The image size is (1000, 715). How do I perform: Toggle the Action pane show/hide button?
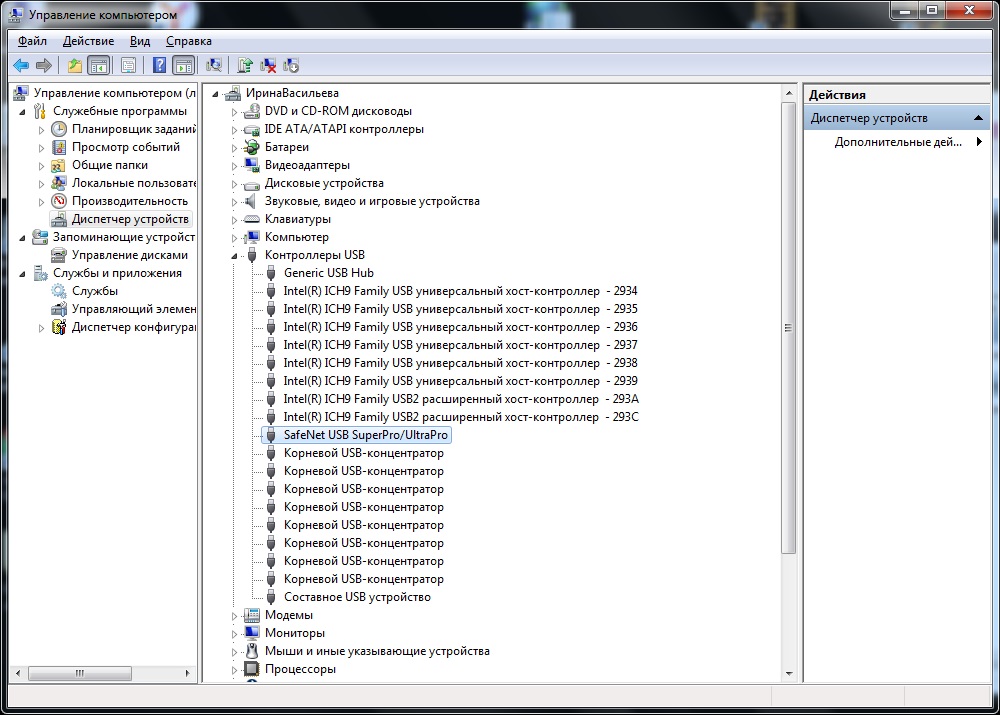pos(183,66)
